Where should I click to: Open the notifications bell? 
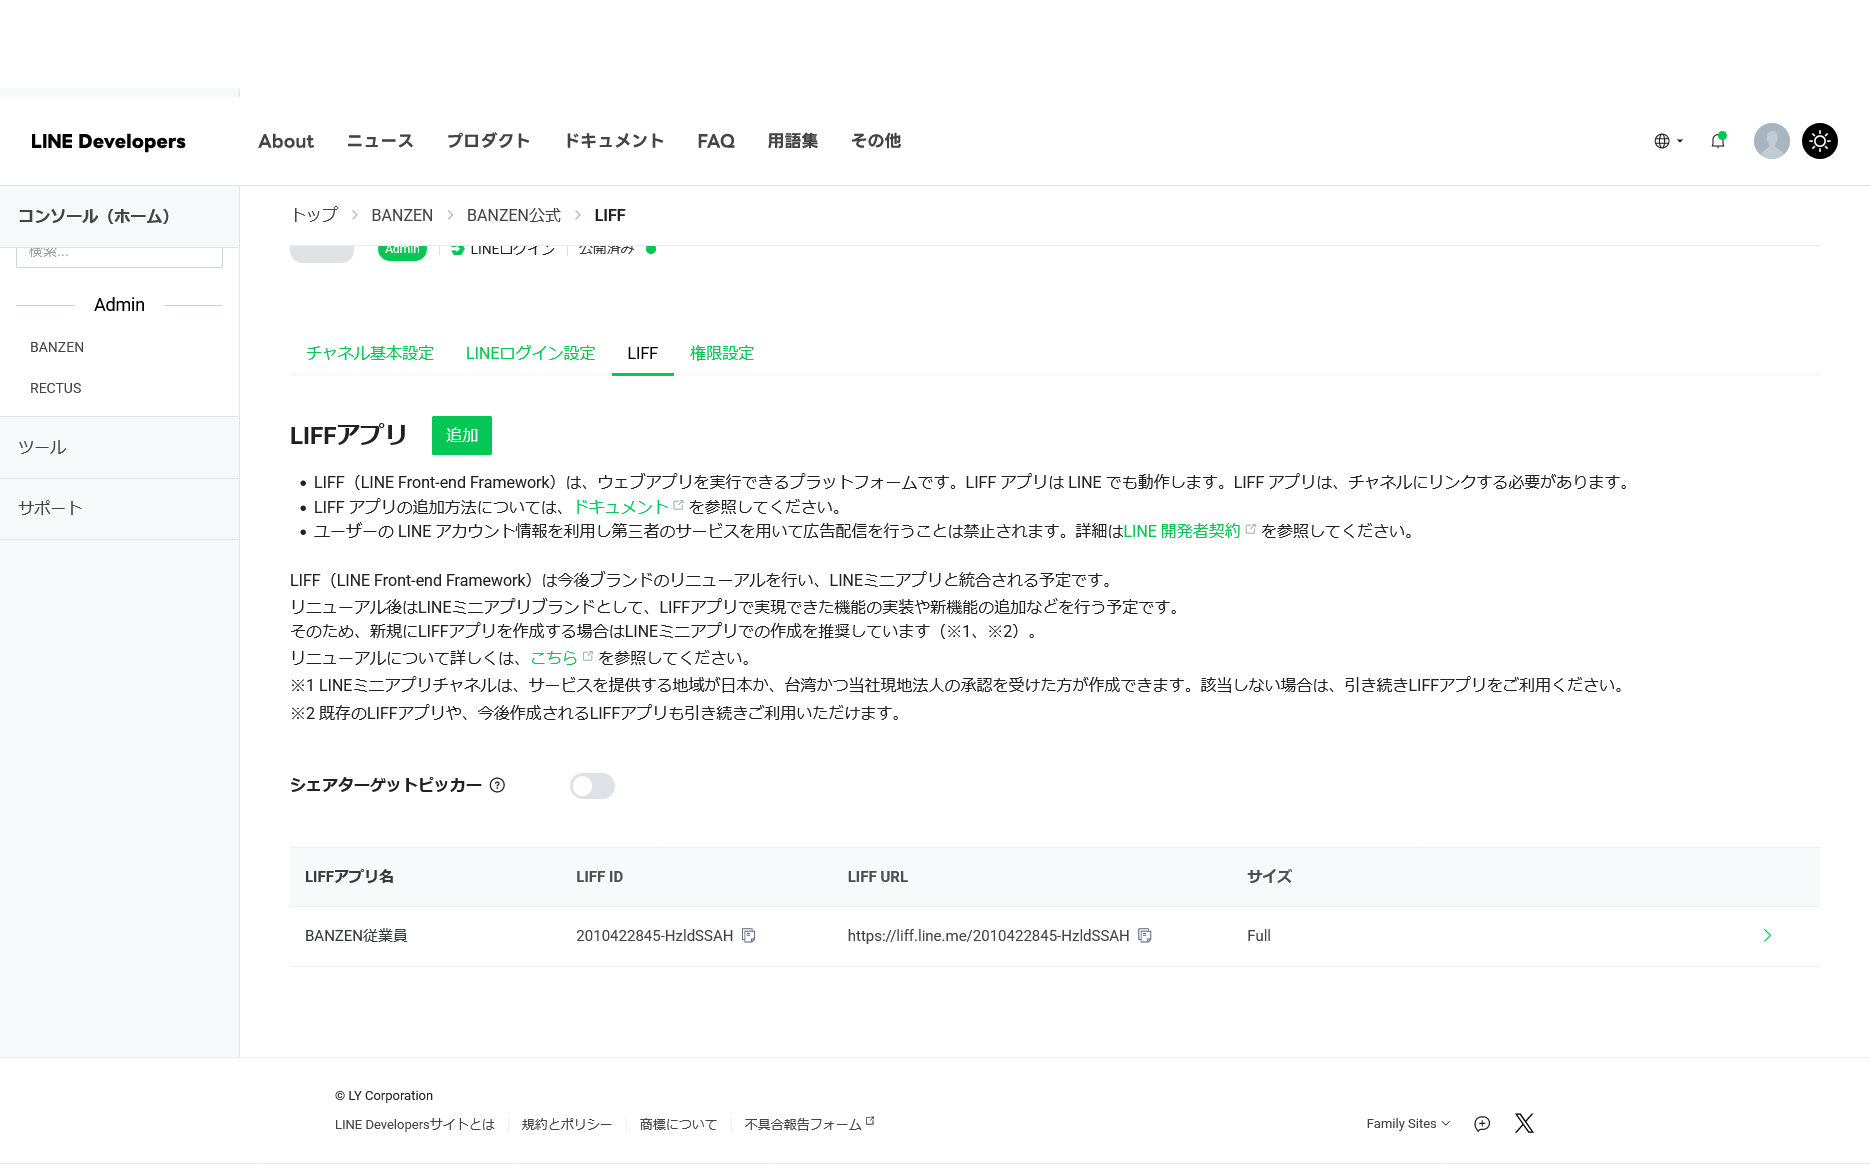(x=1718, y=141)
